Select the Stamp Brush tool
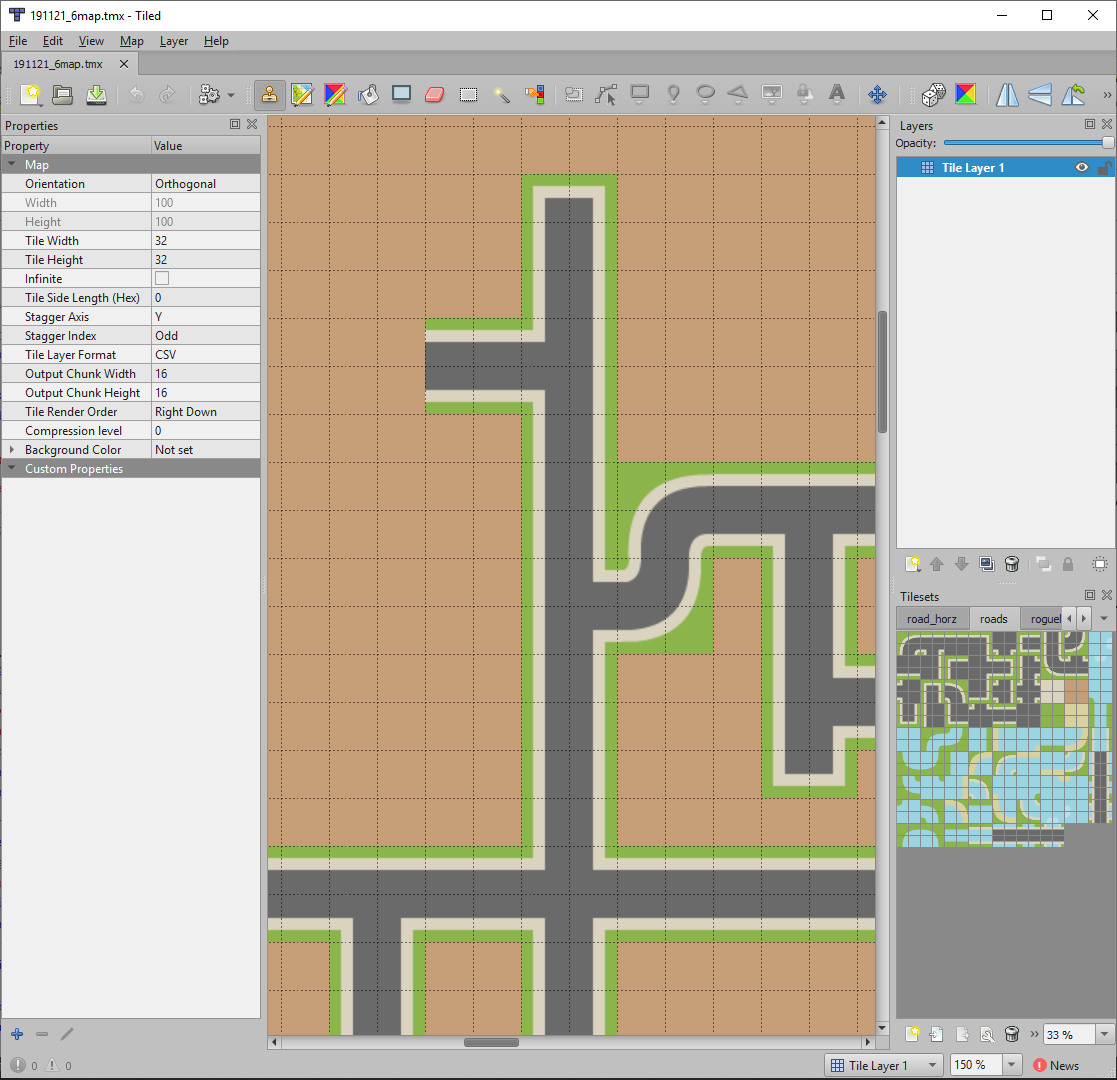Viewport: 1117px width, 1080px height. (x=270, y=94)
